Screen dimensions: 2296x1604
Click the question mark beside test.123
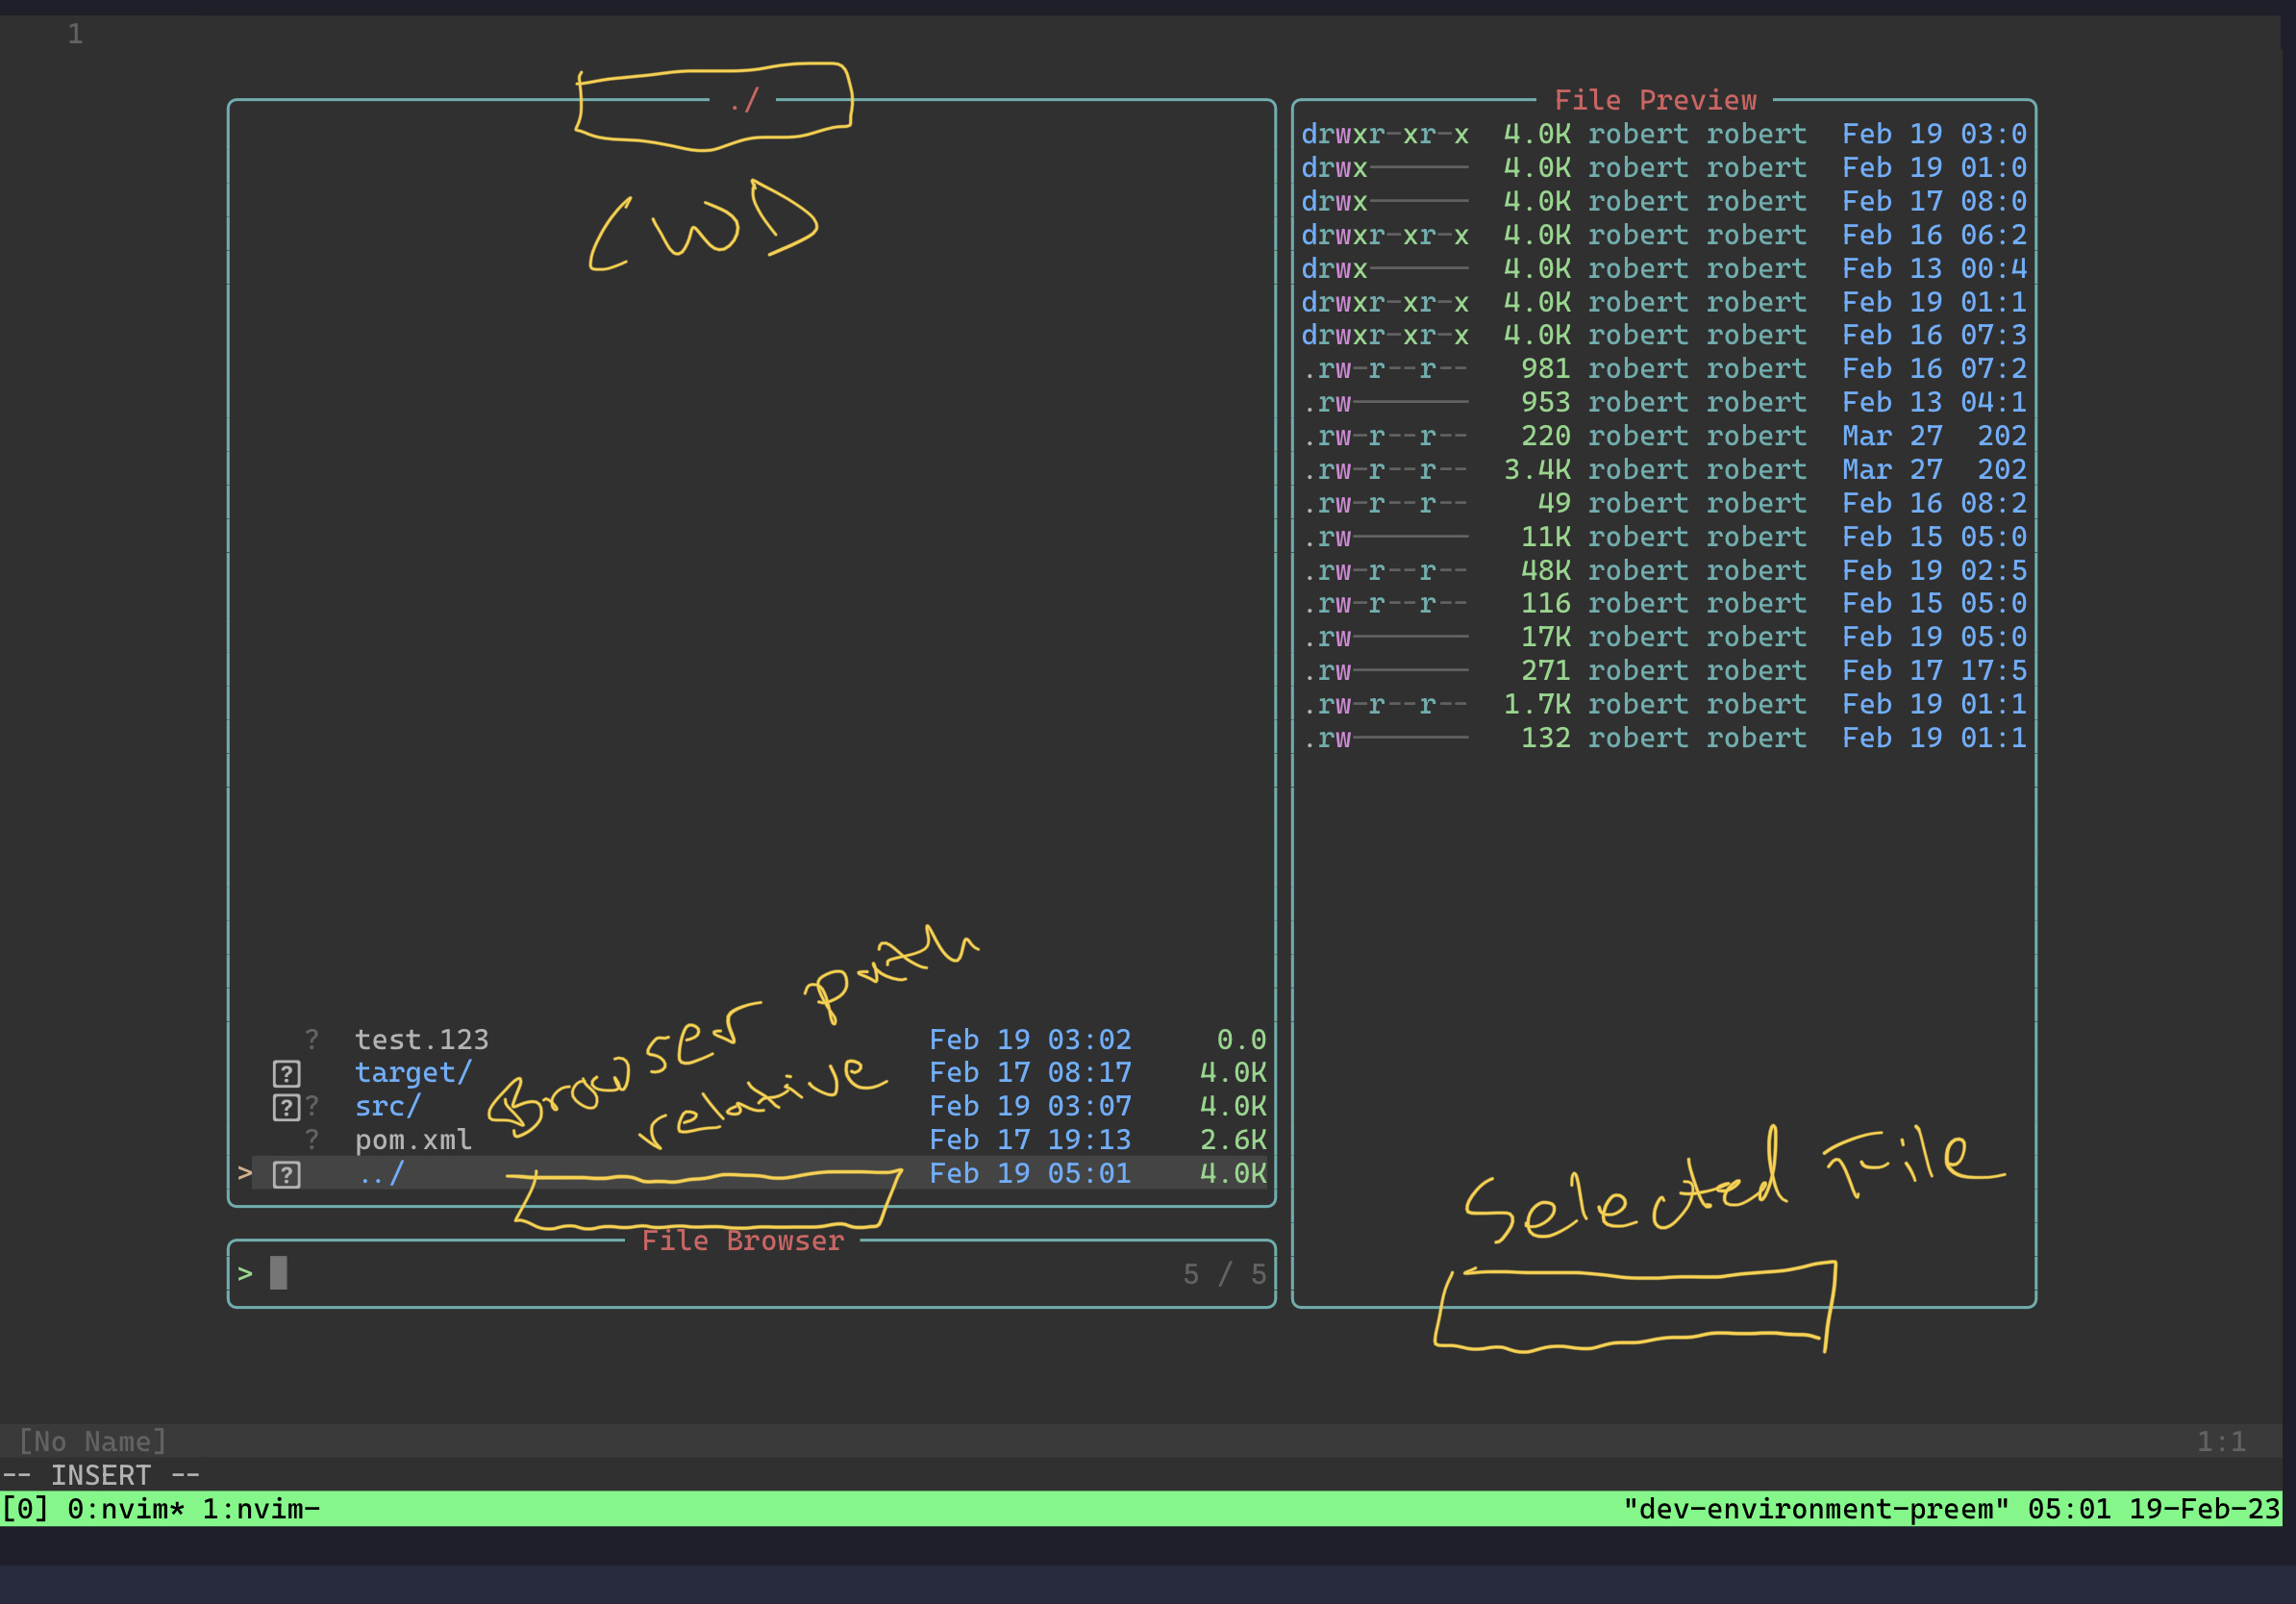(312, 1038)
